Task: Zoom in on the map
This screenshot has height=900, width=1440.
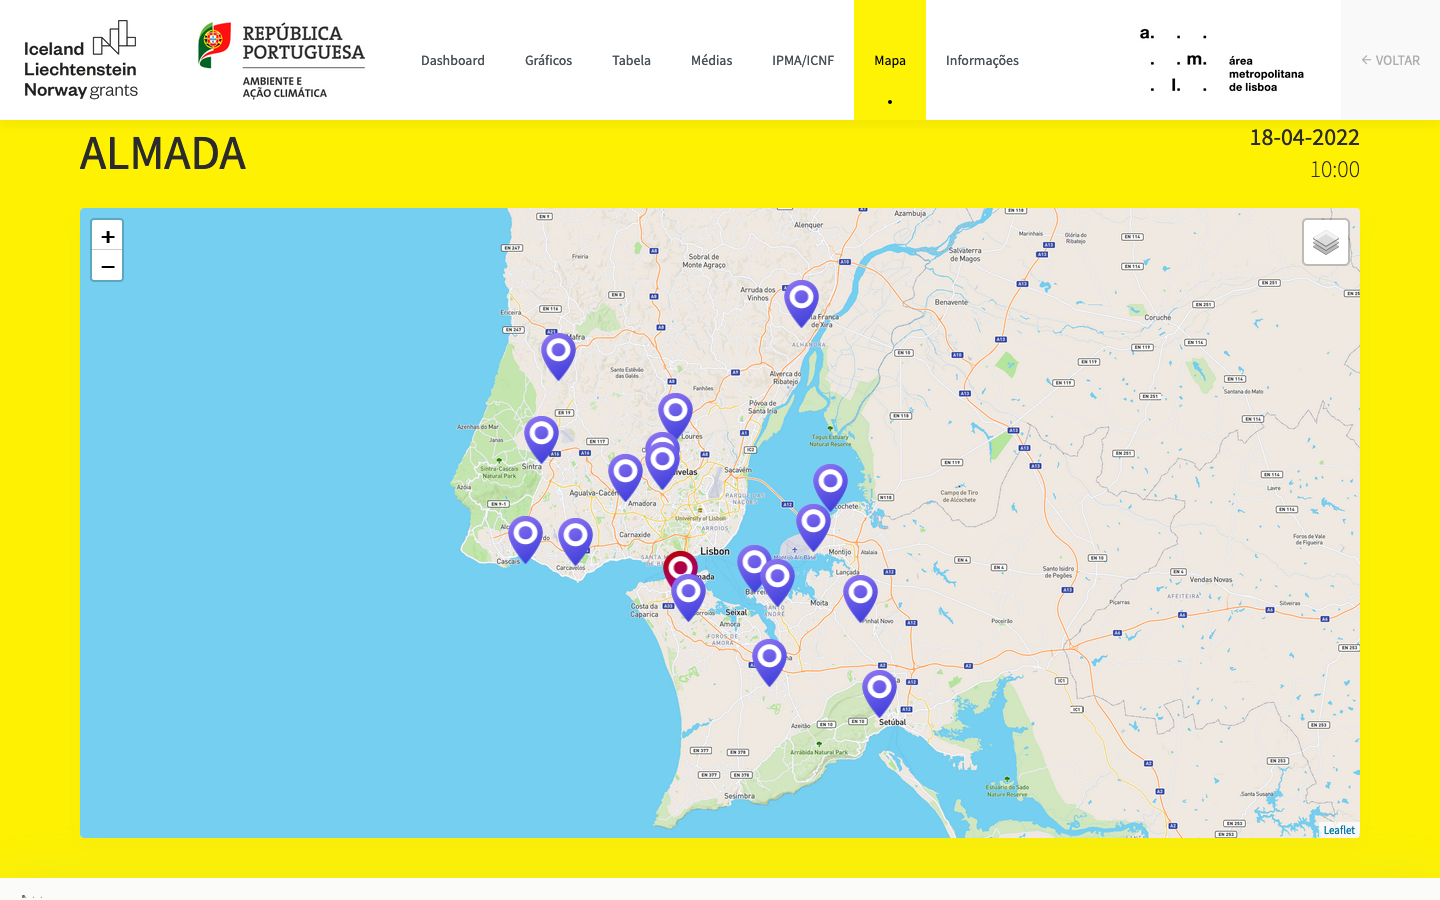Action: pos(107,236)
